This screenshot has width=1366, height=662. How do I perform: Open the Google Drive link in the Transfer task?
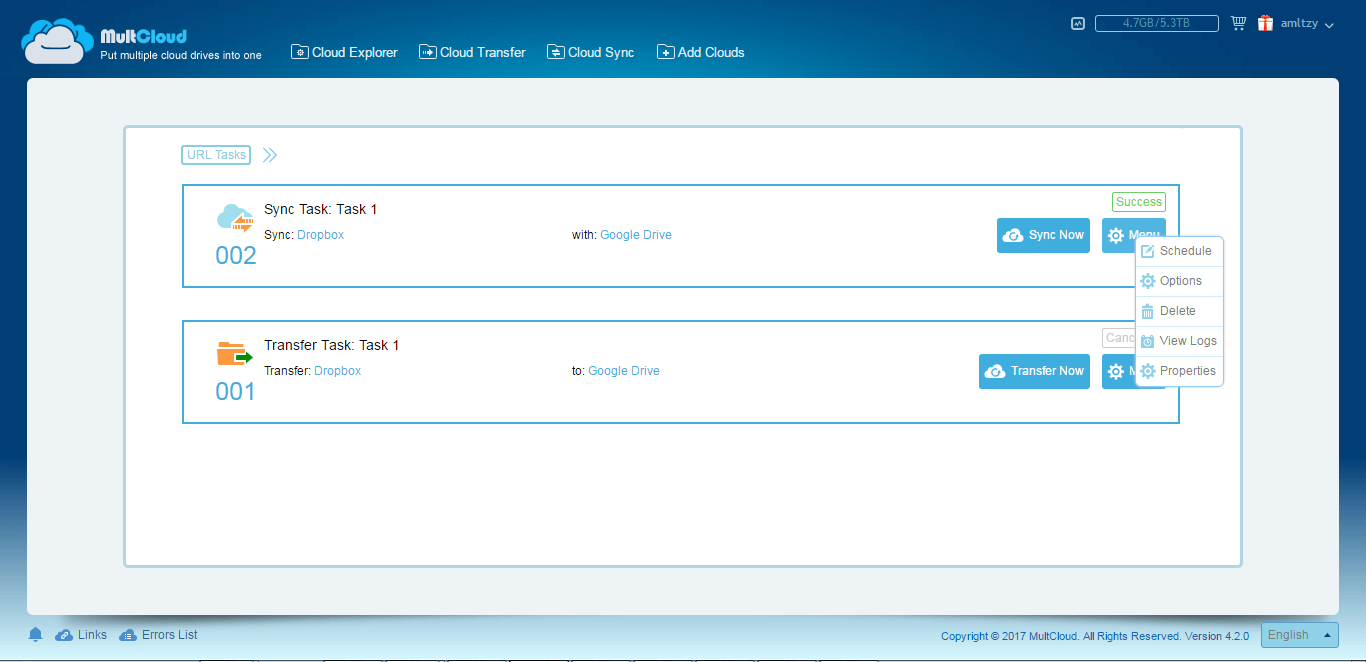coord(624,371)
